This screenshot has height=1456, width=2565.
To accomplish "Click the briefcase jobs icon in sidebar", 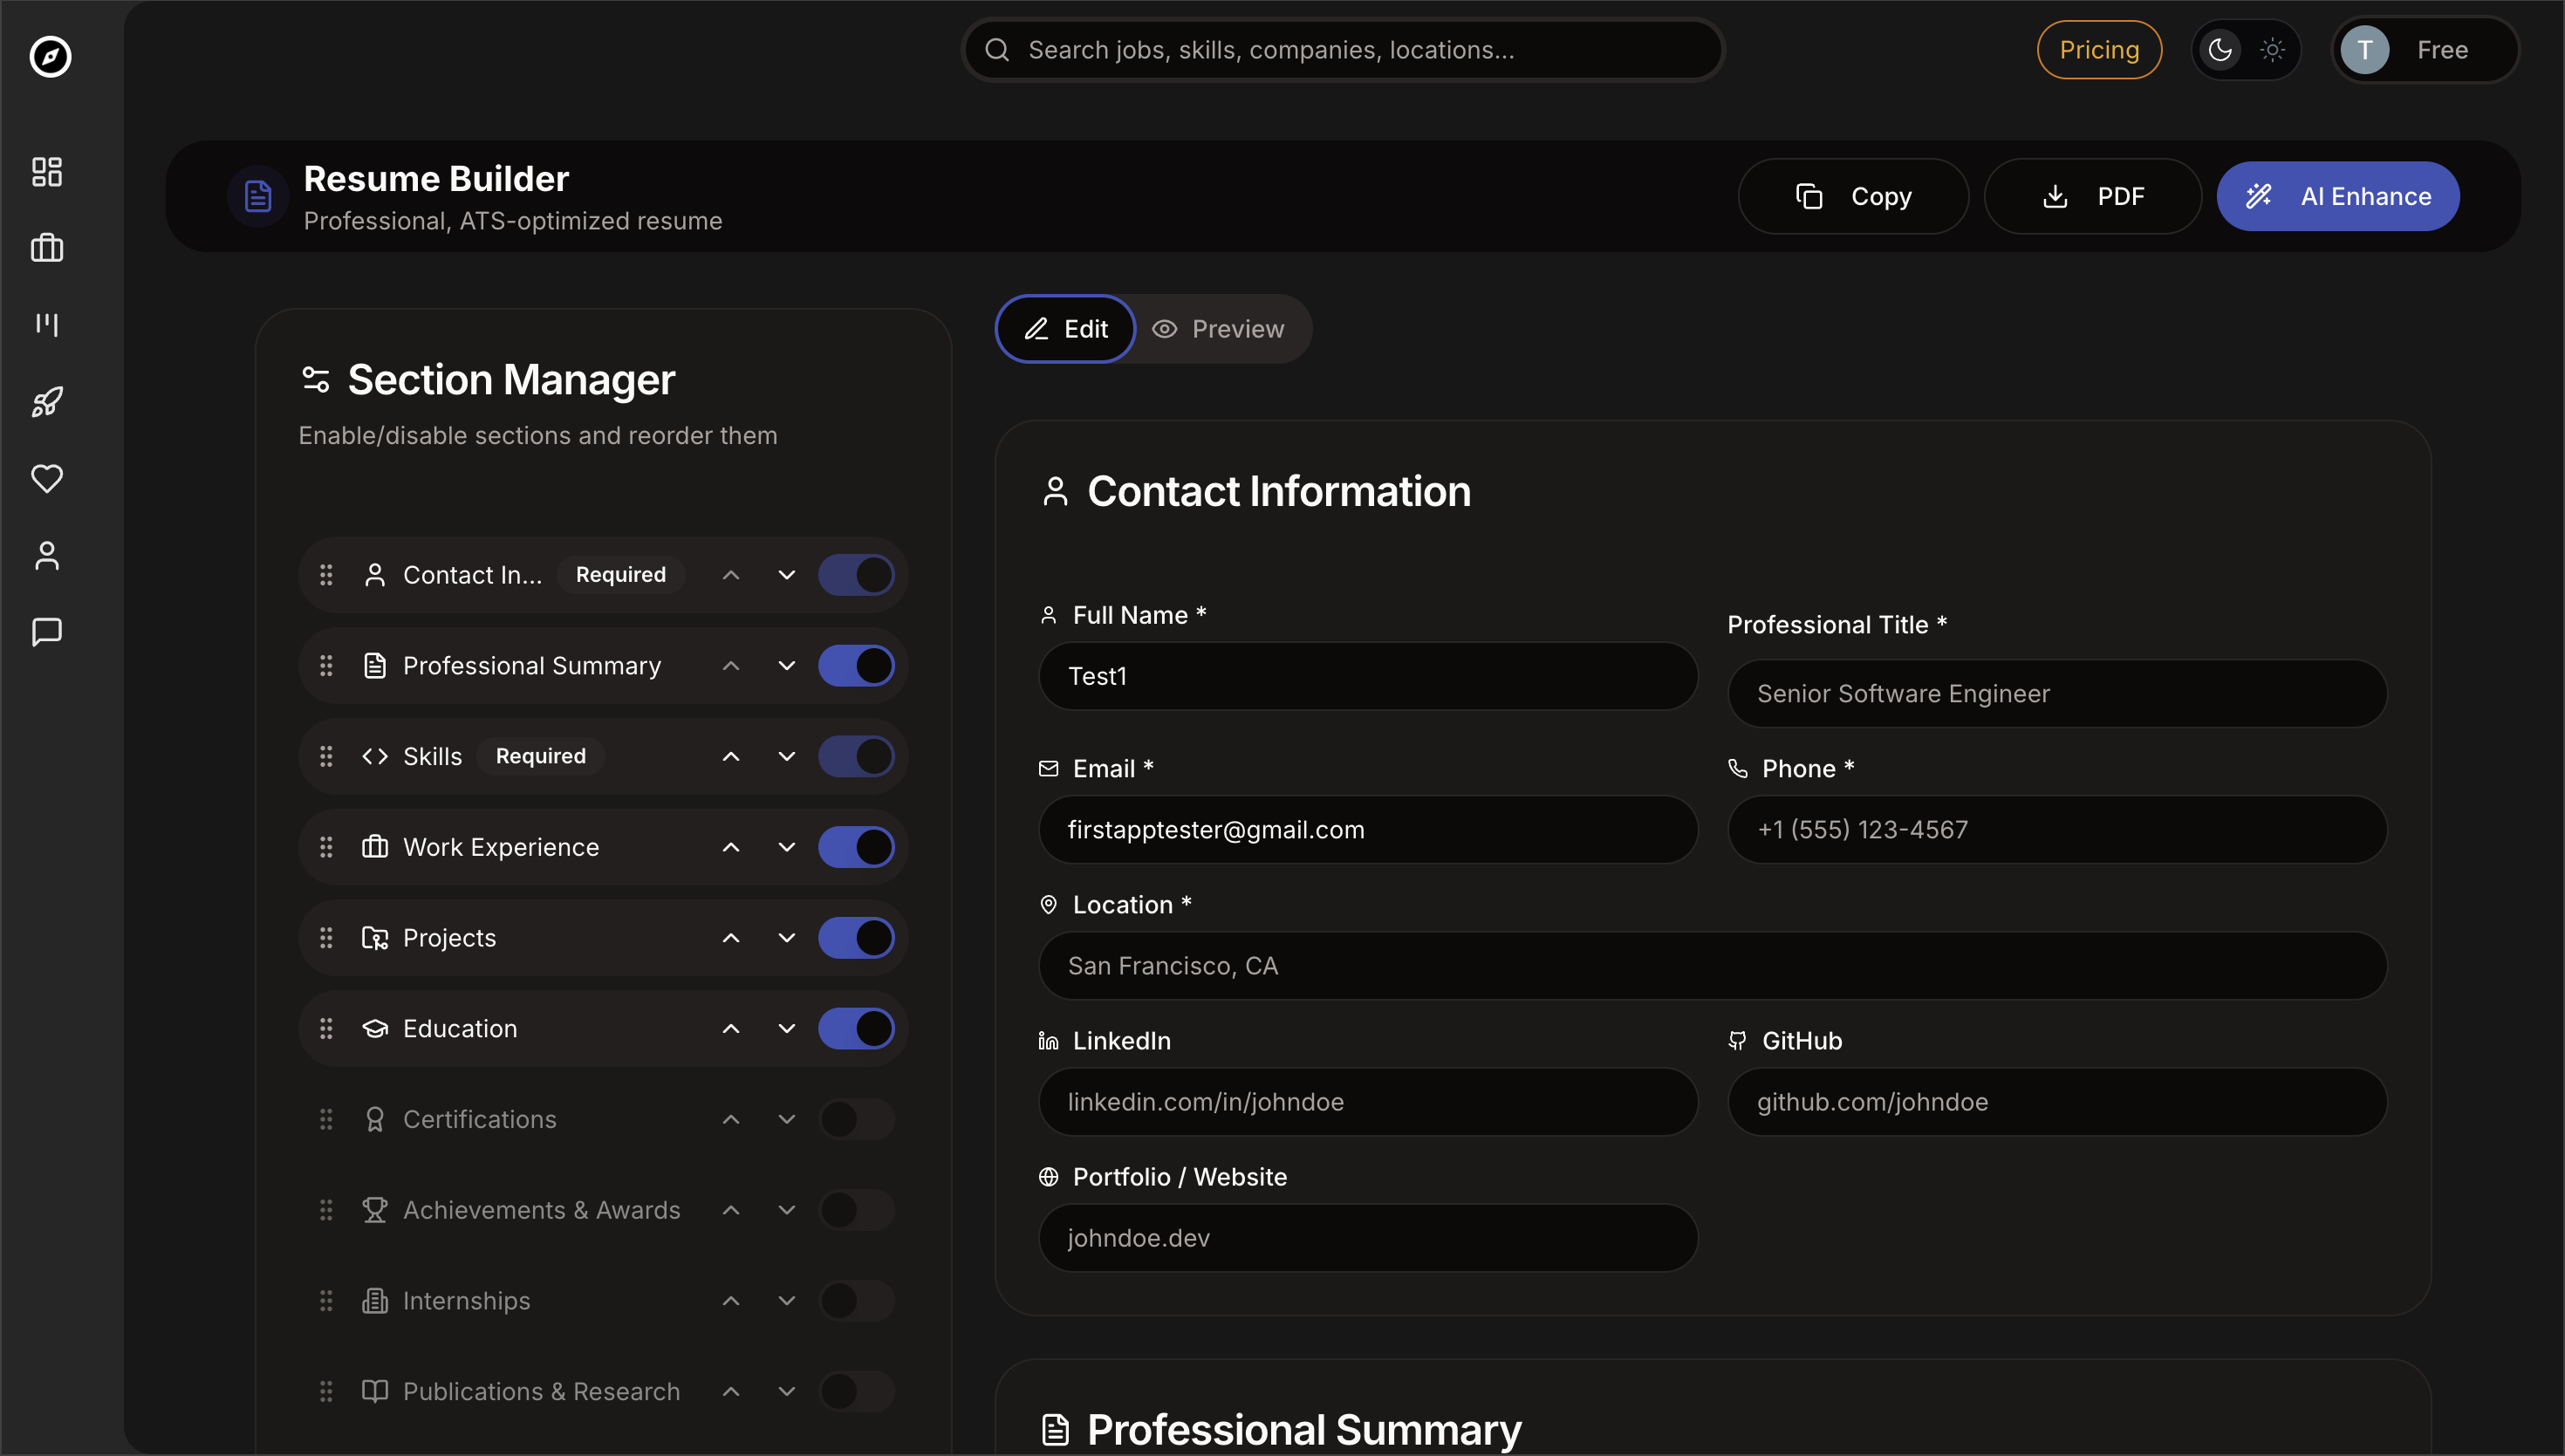I will coord(47,248).
